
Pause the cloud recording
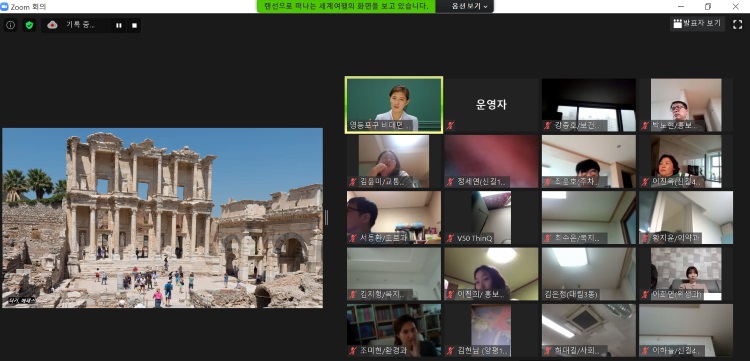pyautogui.click(x=119, y=26)
